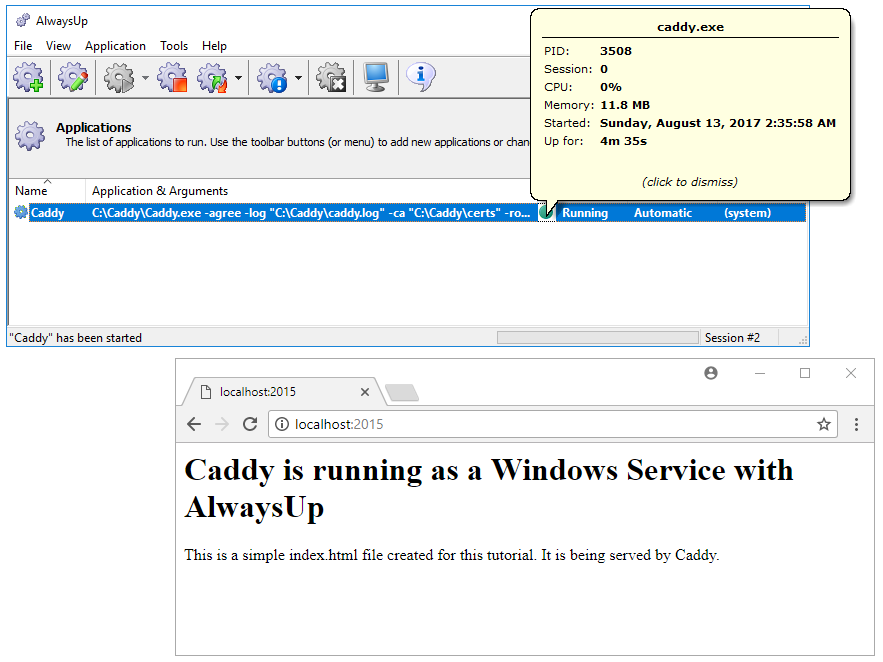This screenshot has height=662, width=883.
Task: Click the Applications header gear icon
Action: (30, 135)
